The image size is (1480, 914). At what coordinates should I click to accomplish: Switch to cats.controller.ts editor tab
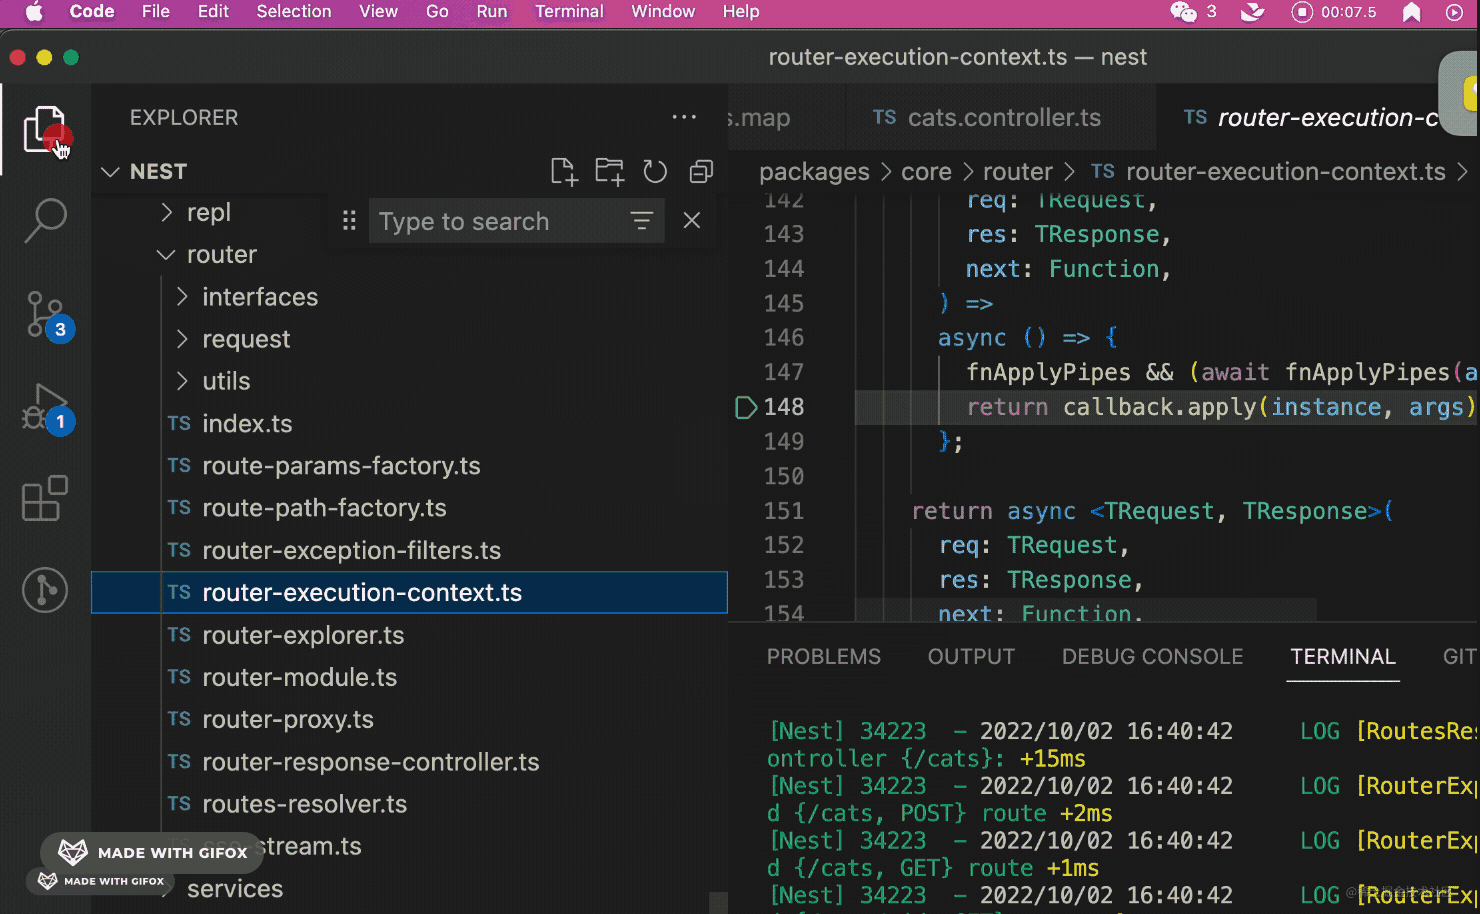(1000, 117)
